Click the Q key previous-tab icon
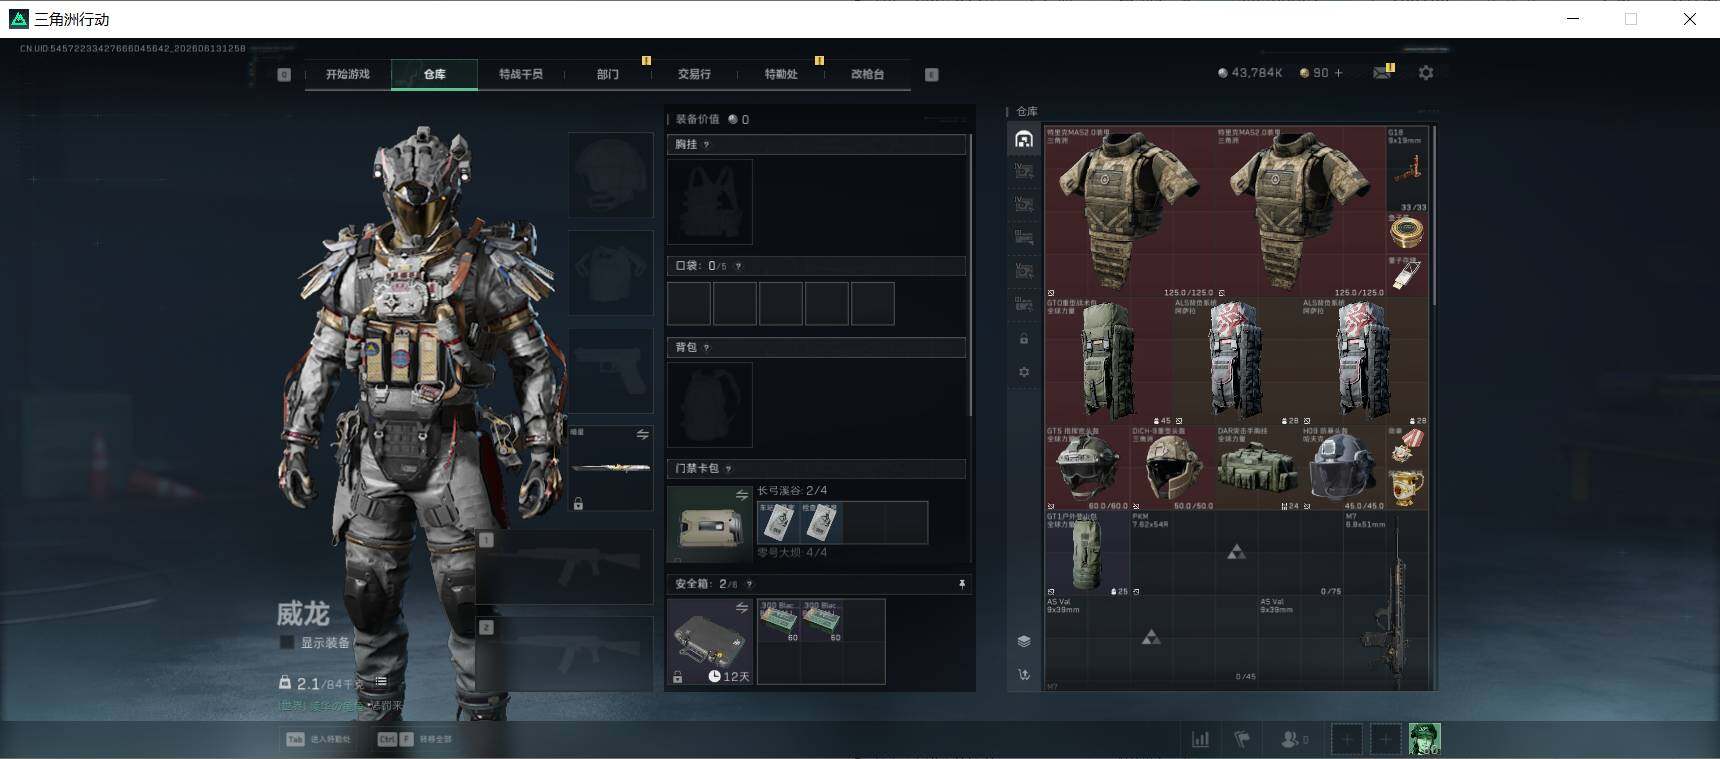Screen dimensions: 1720x759 [x=284, y=74]
